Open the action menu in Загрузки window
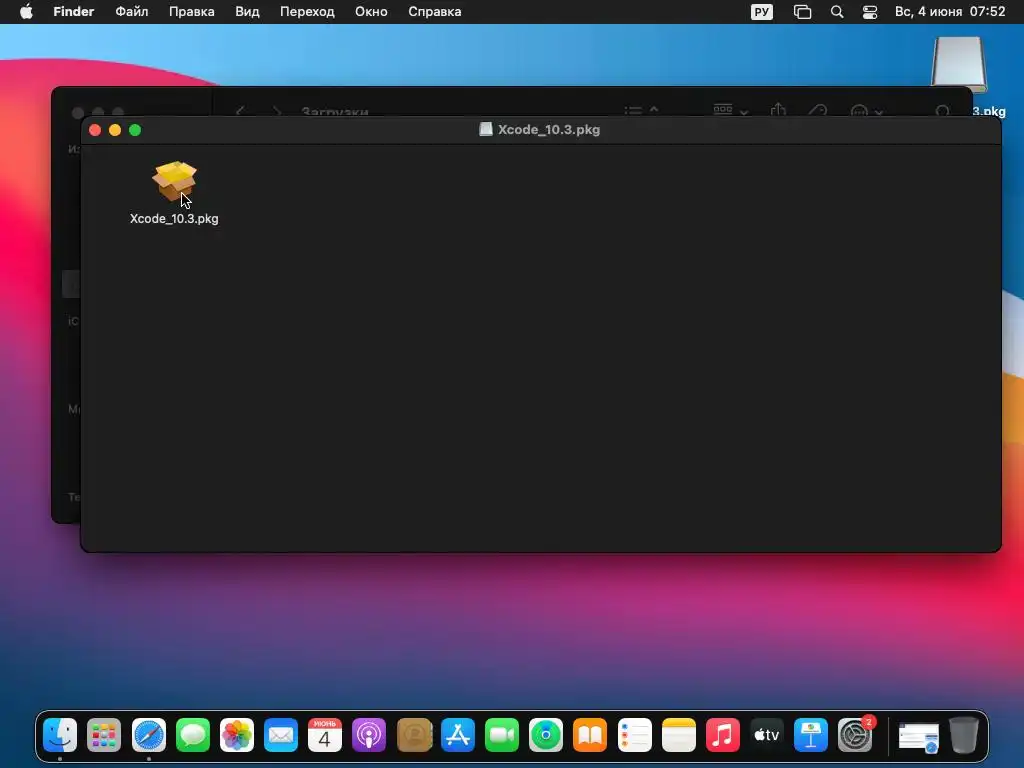Image resolution: width=1024 pixels, height=768 pixels. pos(867,111)
